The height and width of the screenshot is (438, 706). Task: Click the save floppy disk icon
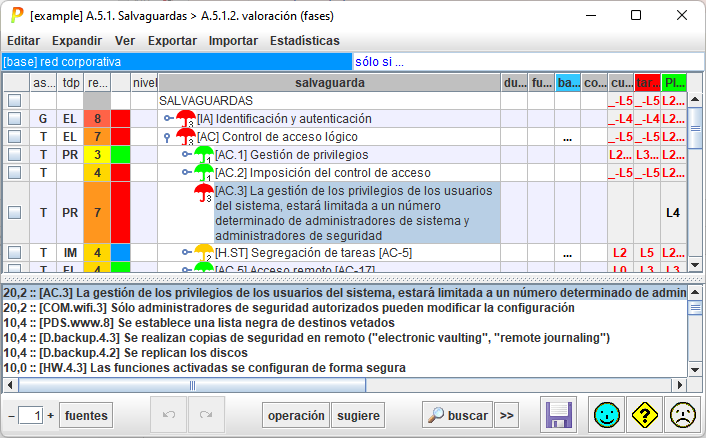558,415
